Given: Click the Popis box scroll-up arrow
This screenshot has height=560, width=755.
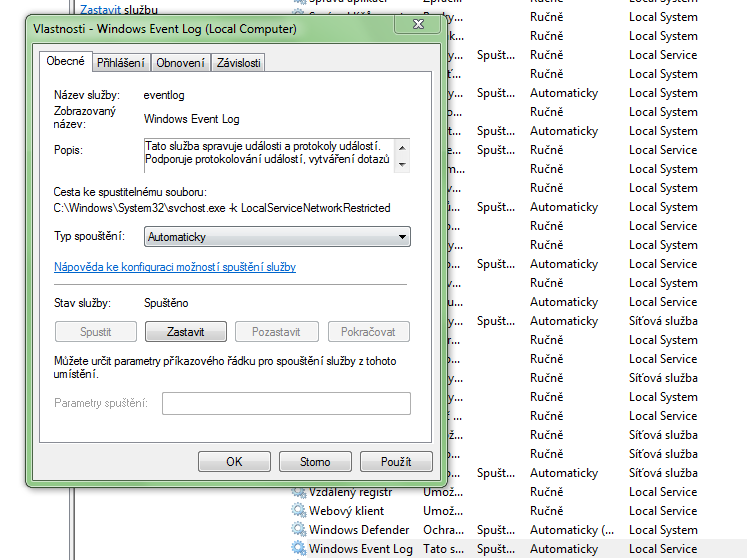Looking at the screenshot, I should pos(402,148).
